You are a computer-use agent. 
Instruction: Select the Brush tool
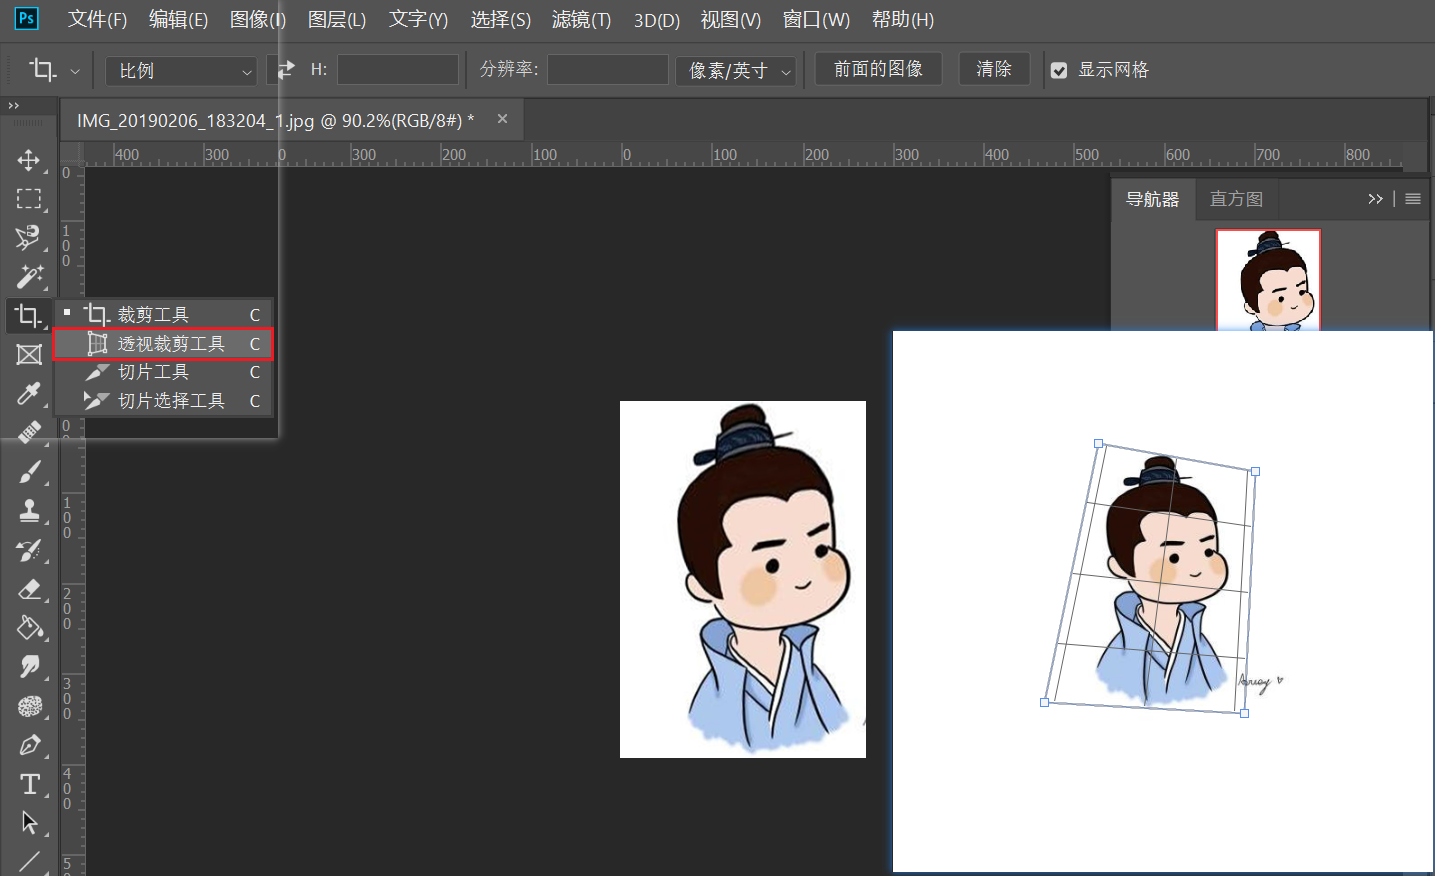click(x=29, y=472)
